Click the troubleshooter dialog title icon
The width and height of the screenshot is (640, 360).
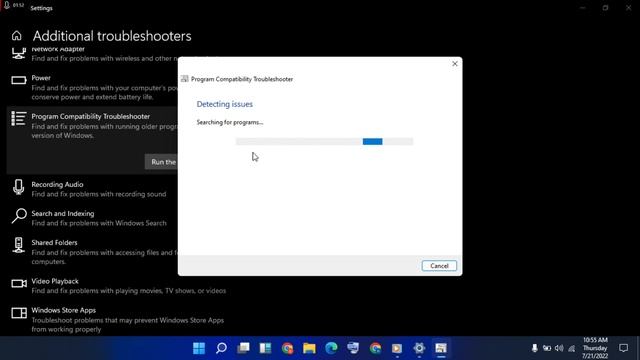tap(184, 79)
